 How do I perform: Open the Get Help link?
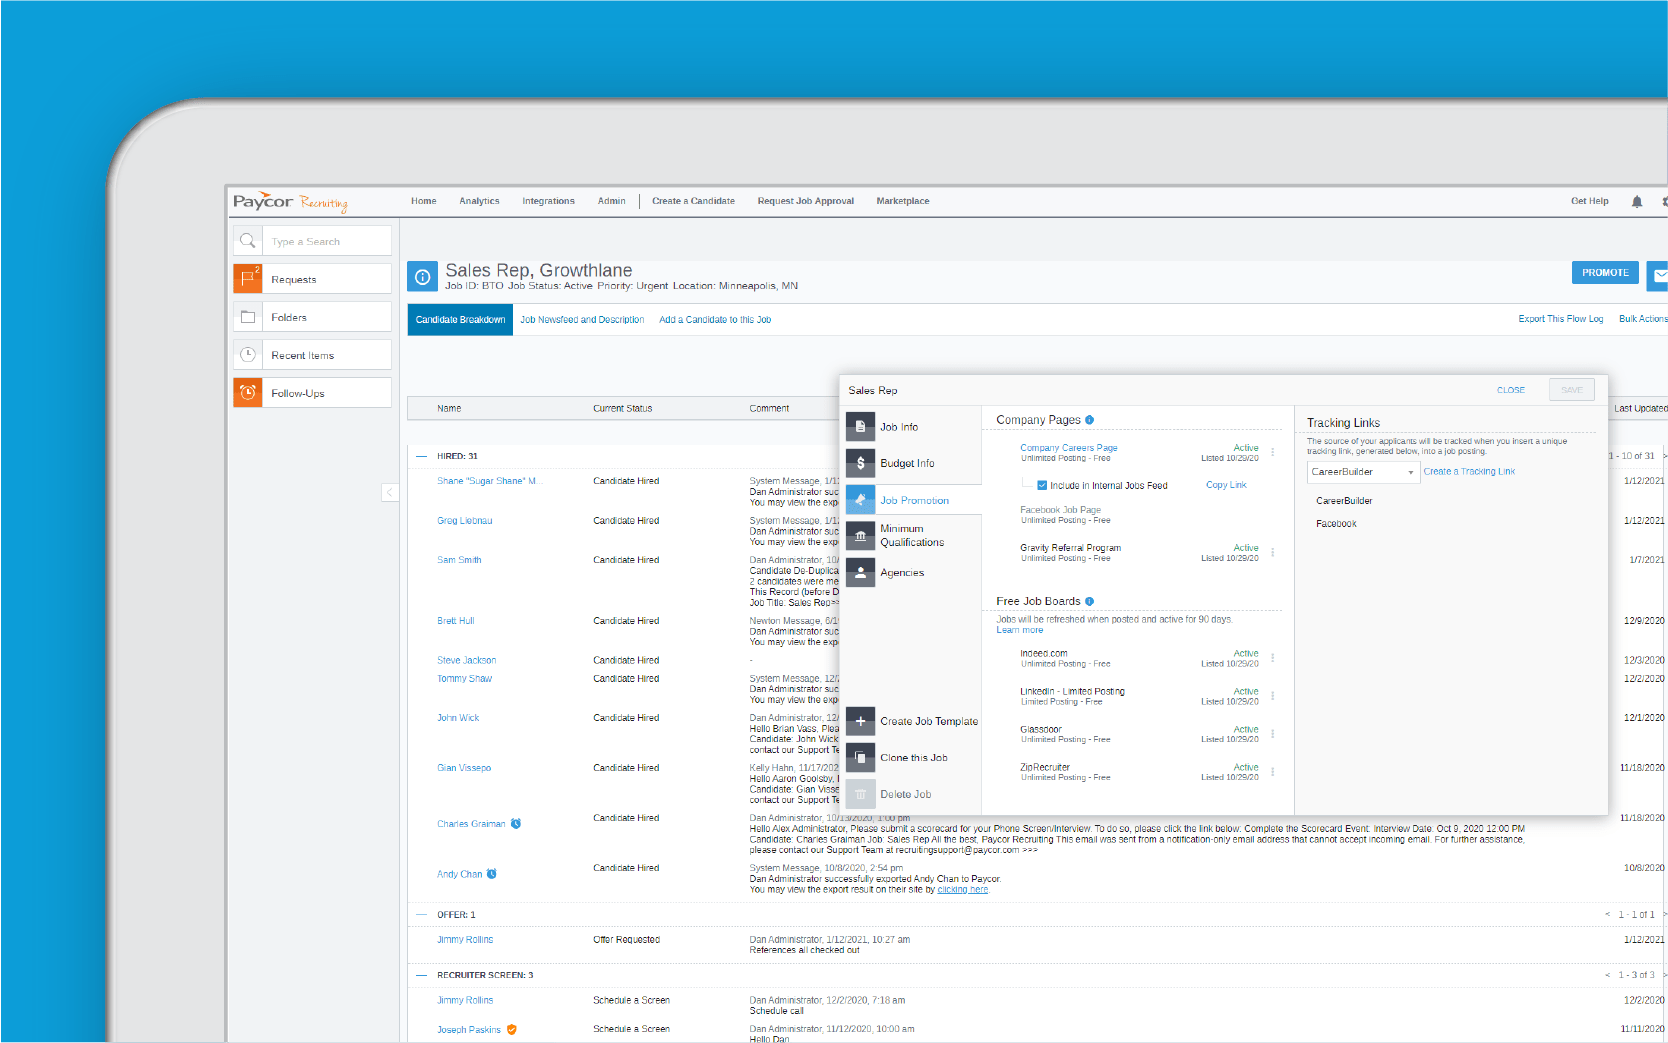point(1589,201)
